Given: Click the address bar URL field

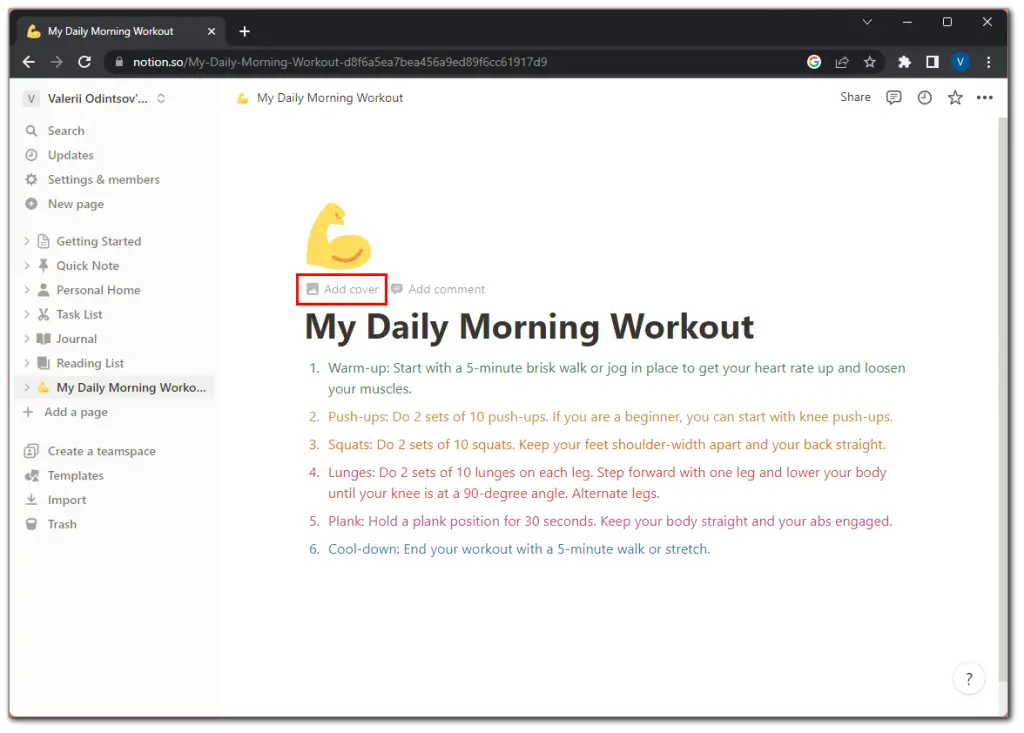Looking at the screenshot, I should coord(400,61).
